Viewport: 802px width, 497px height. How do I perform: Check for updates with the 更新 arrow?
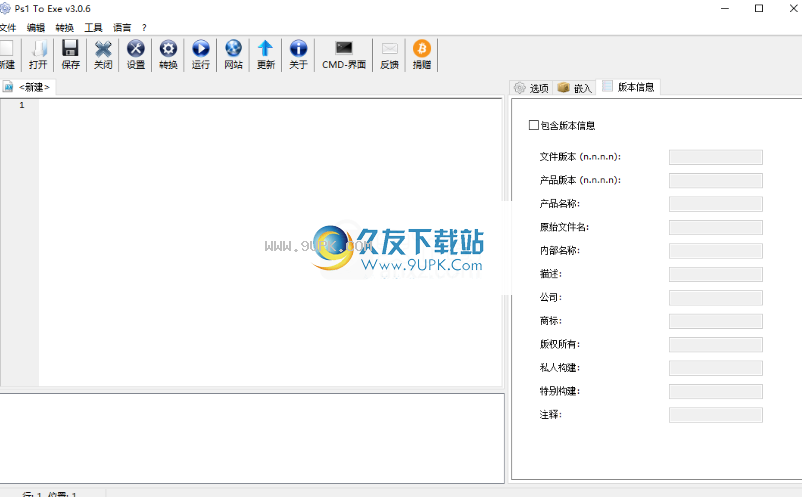(x=265, y=54)
